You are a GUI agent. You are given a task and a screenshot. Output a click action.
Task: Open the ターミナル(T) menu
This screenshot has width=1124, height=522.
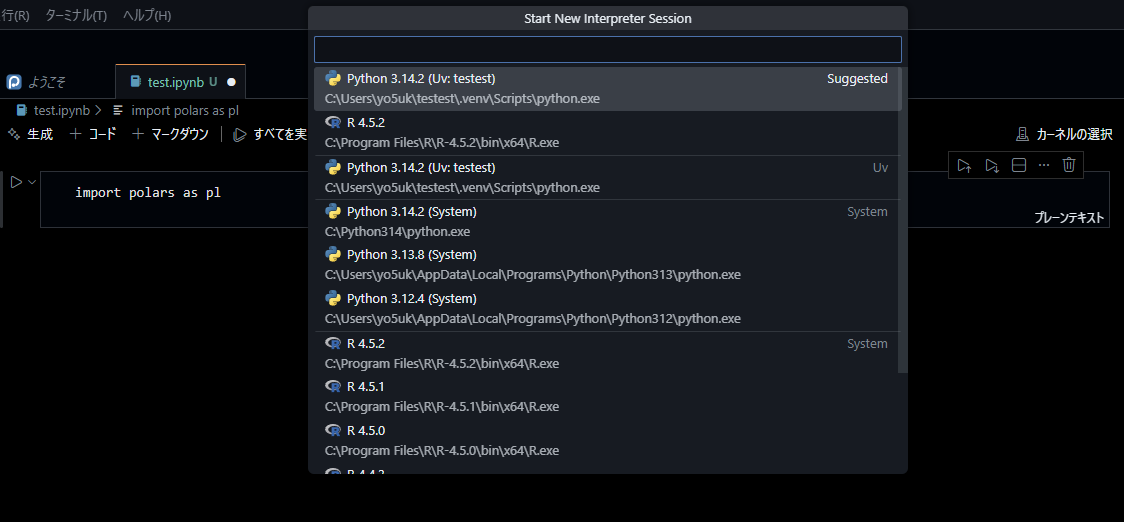click(x=76, y=16)
